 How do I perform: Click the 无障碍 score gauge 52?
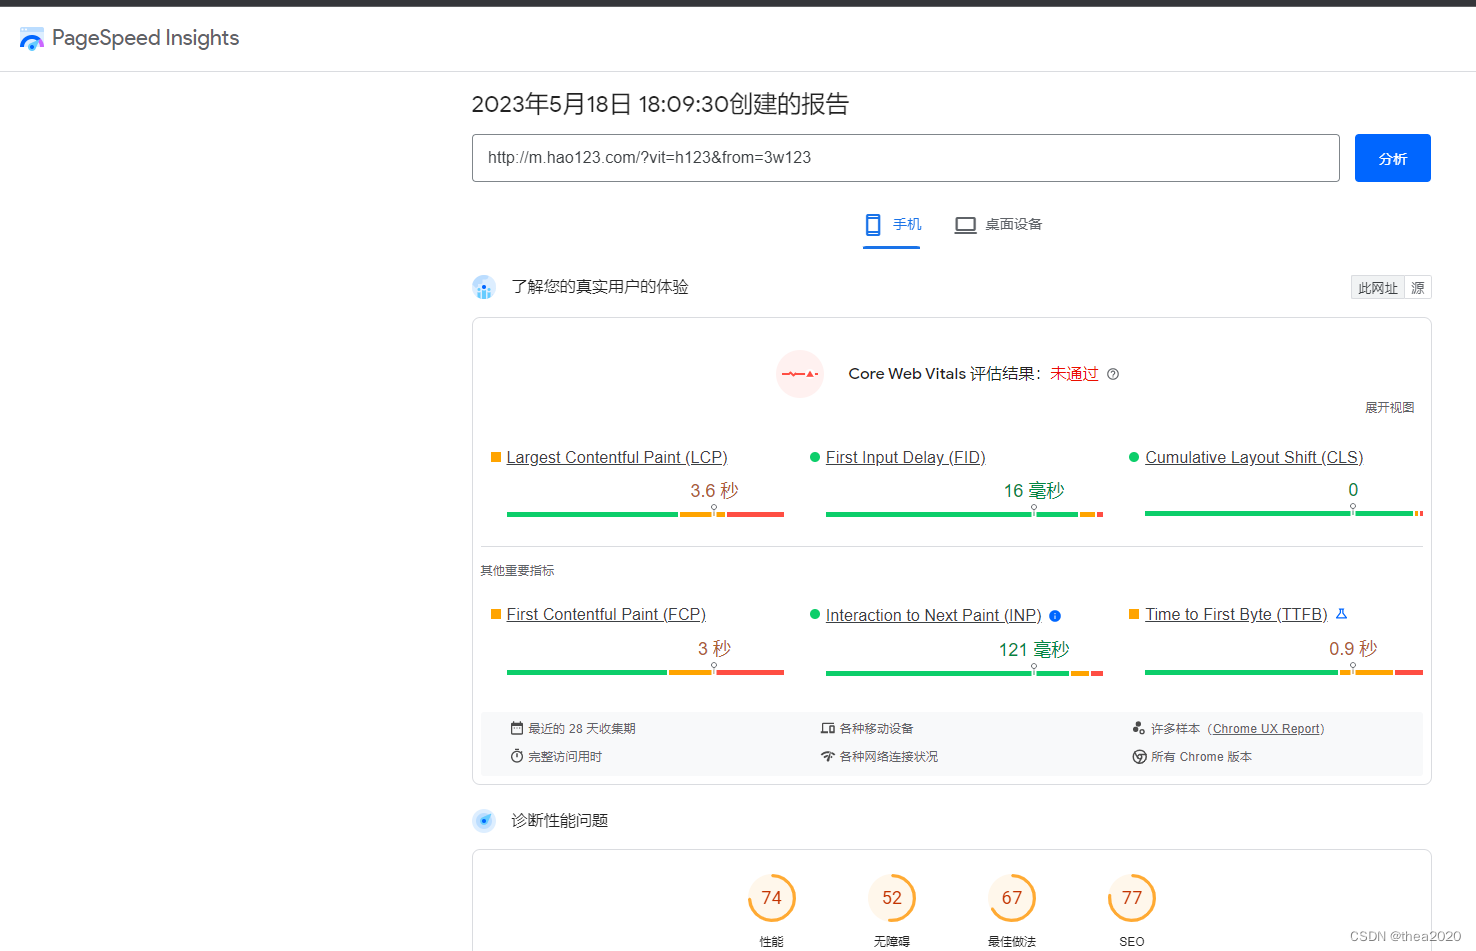892,898
